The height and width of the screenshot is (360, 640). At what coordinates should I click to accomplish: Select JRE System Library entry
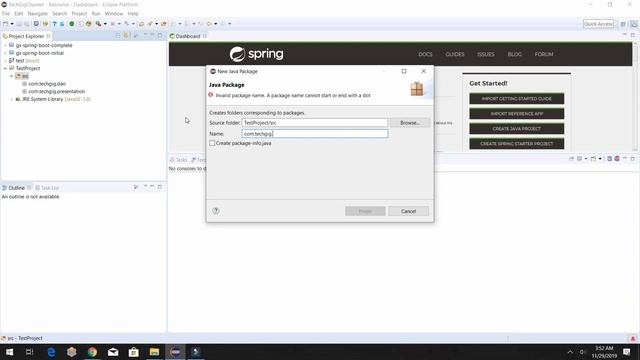click(53, 99)
